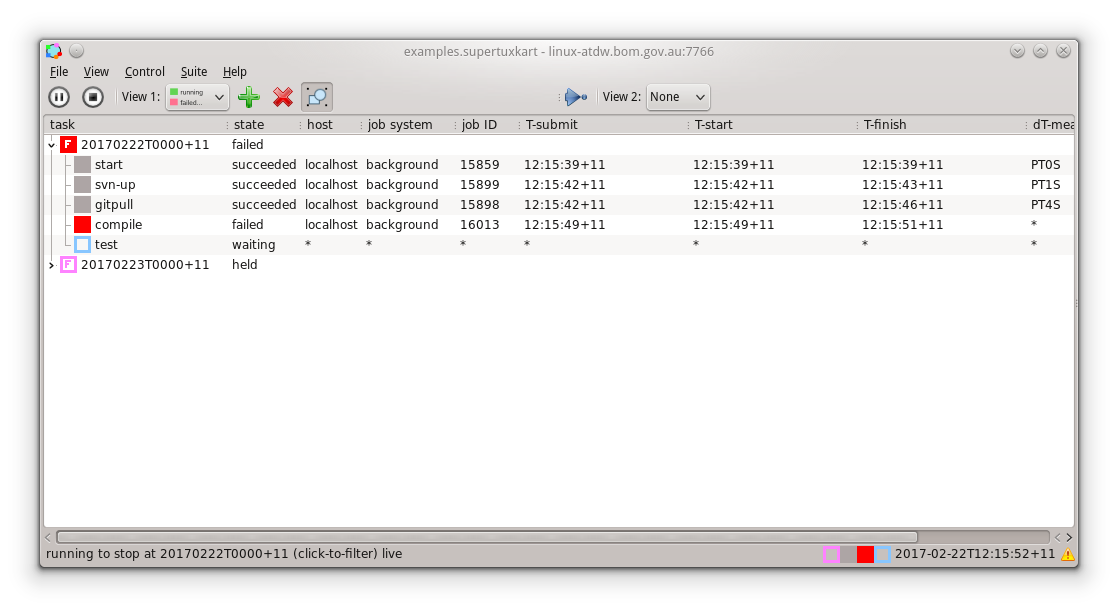Click job ID 15859 cell
Screen dimensions: 1118x607
(x=480, y=165)
